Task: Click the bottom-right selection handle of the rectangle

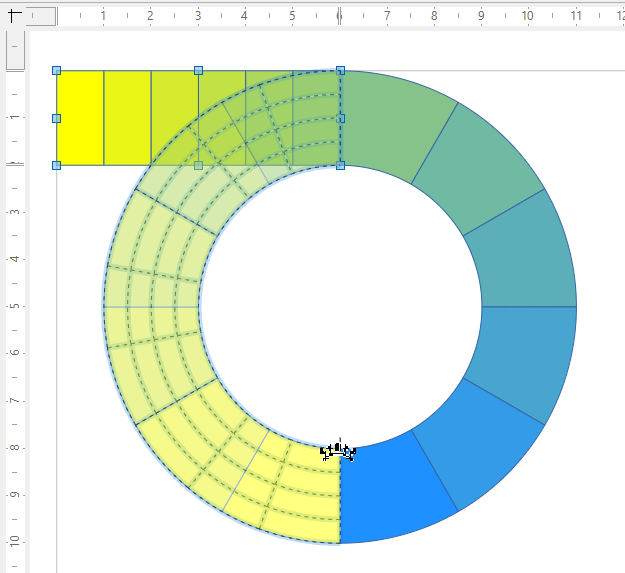Action: click(x=340, y=165)
